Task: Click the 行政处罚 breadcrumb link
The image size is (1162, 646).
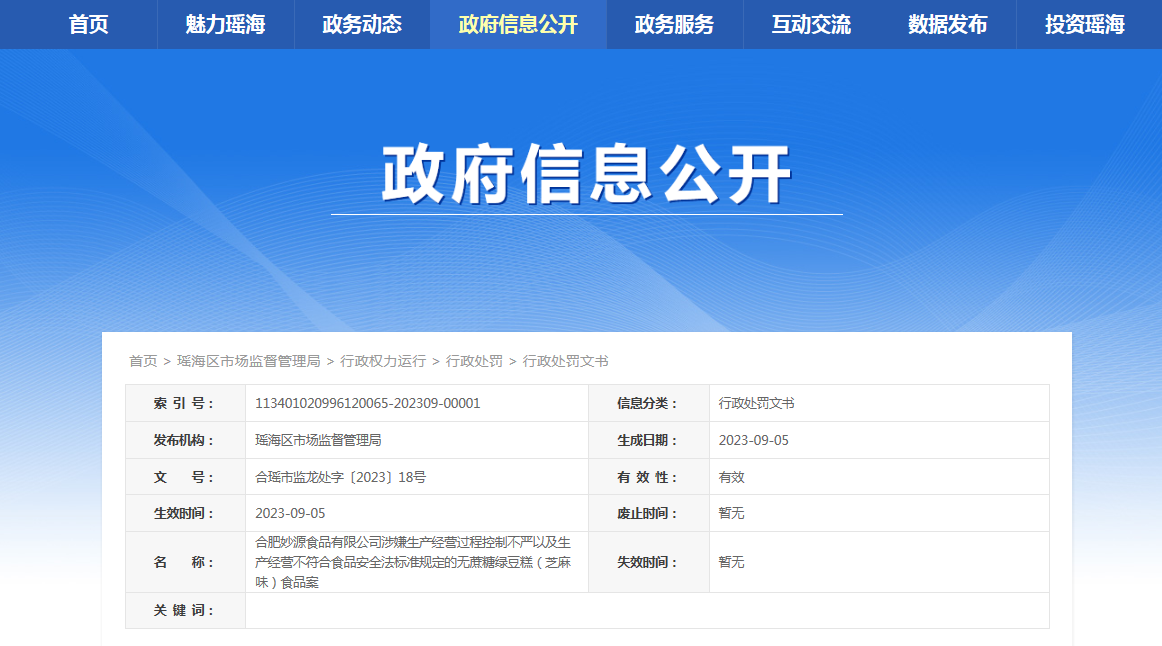Action: click(x=474, y=361)
